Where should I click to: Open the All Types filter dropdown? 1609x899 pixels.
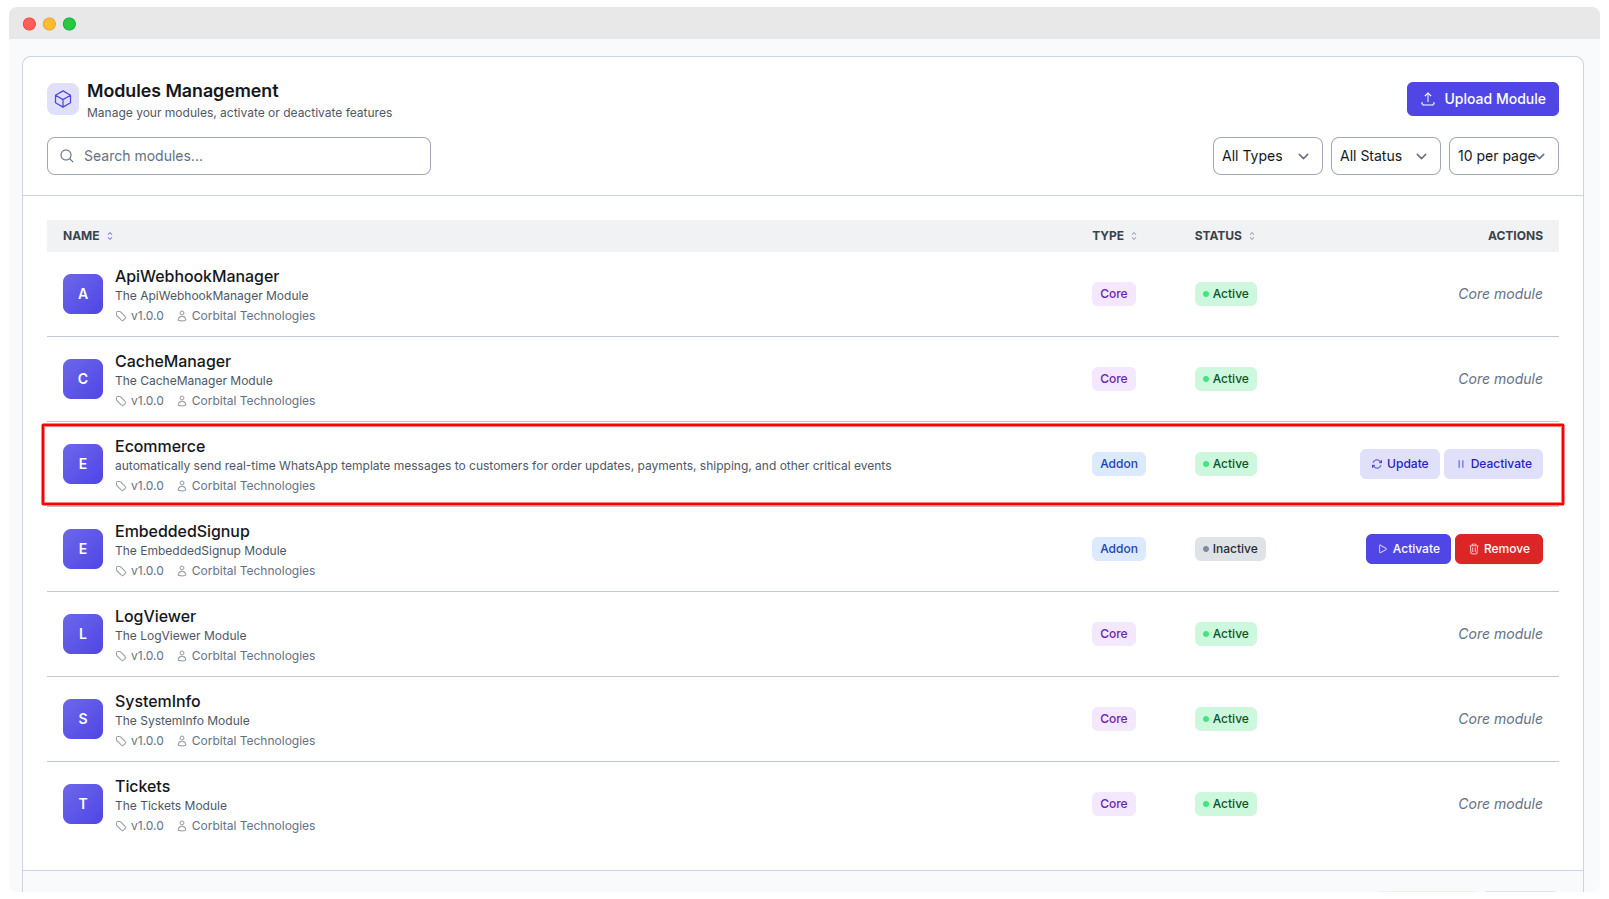[1266, 156]
